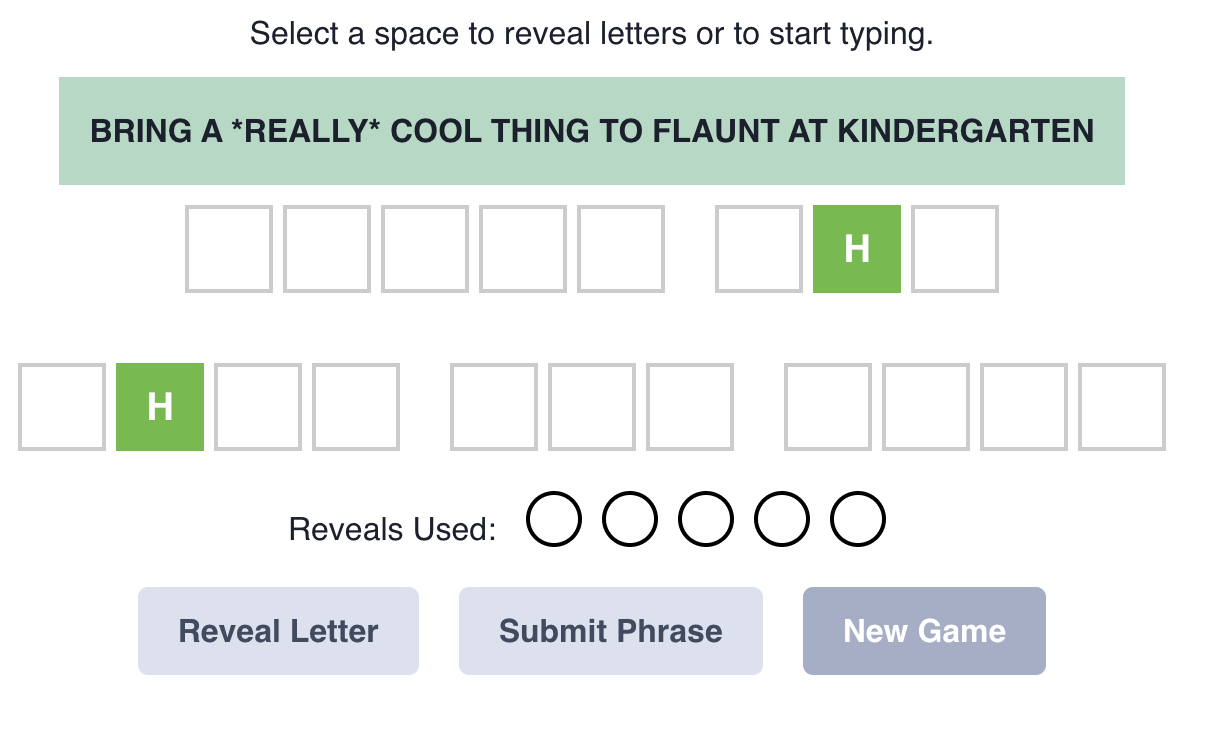The height and width of the screenshot is (734, 1209).
Task: Select the final tile of the second word
Action: [955, 248]
